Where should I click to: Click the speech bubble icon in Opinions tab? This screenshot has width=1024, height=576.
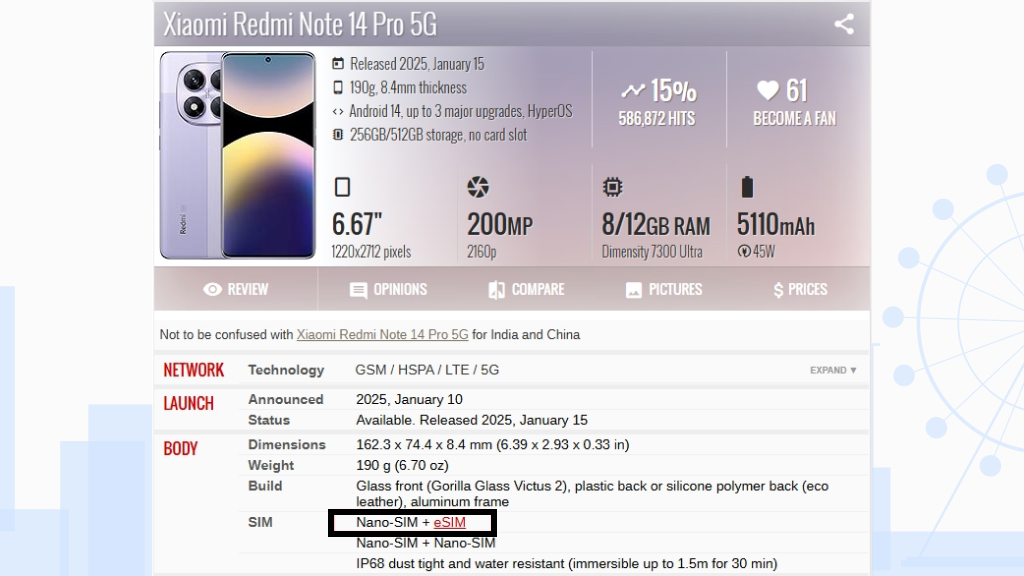(x=358, y=290)
